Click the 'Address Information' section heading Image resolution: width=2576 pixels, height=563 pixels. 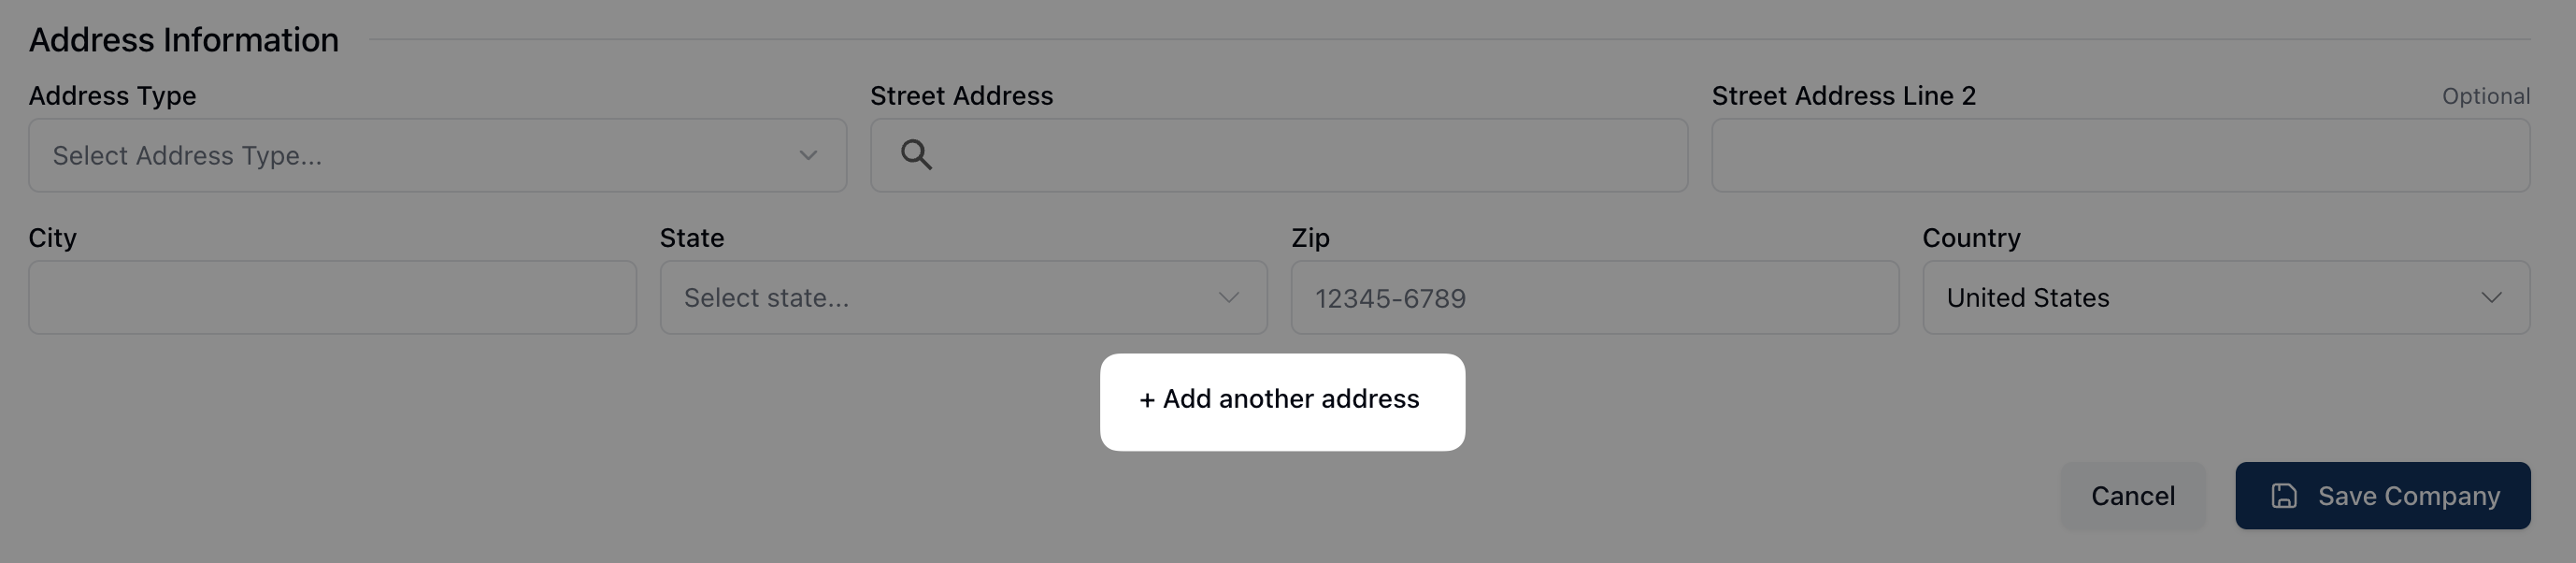click(x=184, y=40)
